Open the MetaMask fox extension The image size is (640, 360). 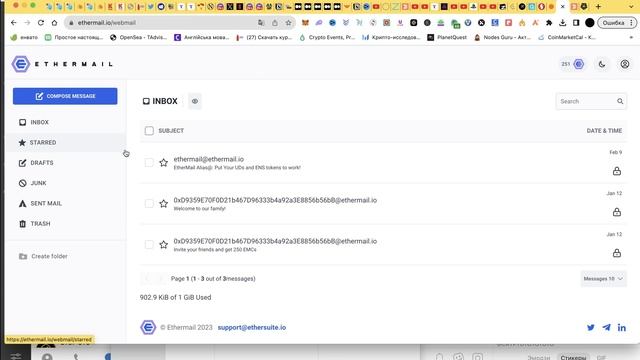(x=305, y=23)
